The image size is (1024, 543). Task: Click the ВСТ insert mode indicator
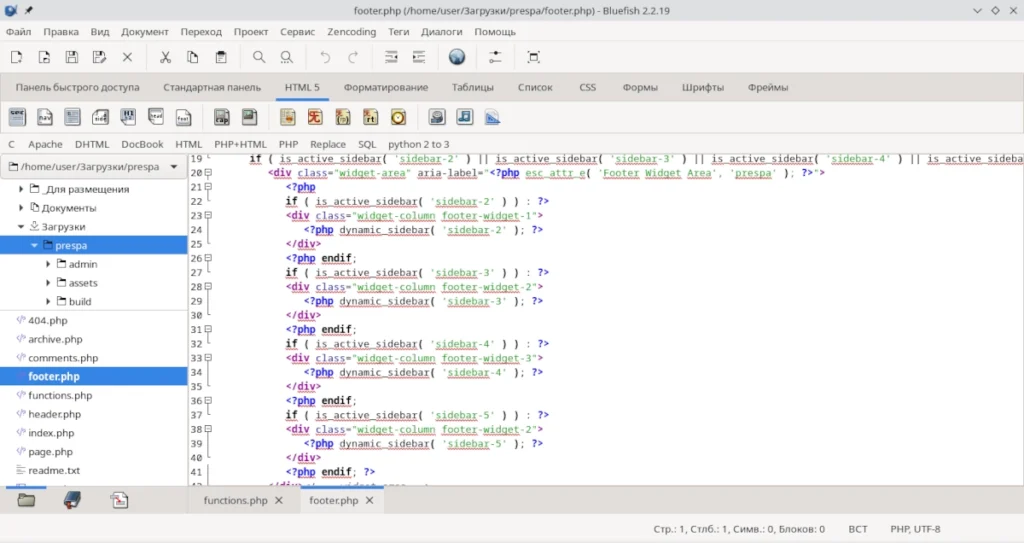point(857,529)
